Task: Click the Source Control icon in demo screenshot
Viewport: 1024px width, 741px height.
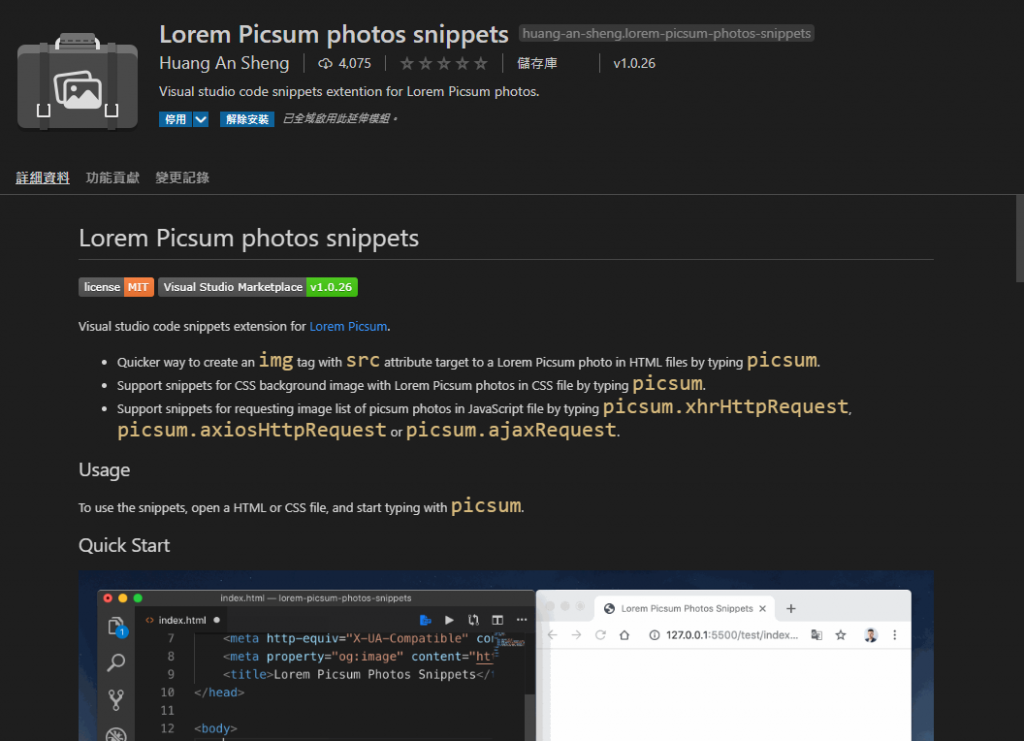Action: (x=116, y=700)
